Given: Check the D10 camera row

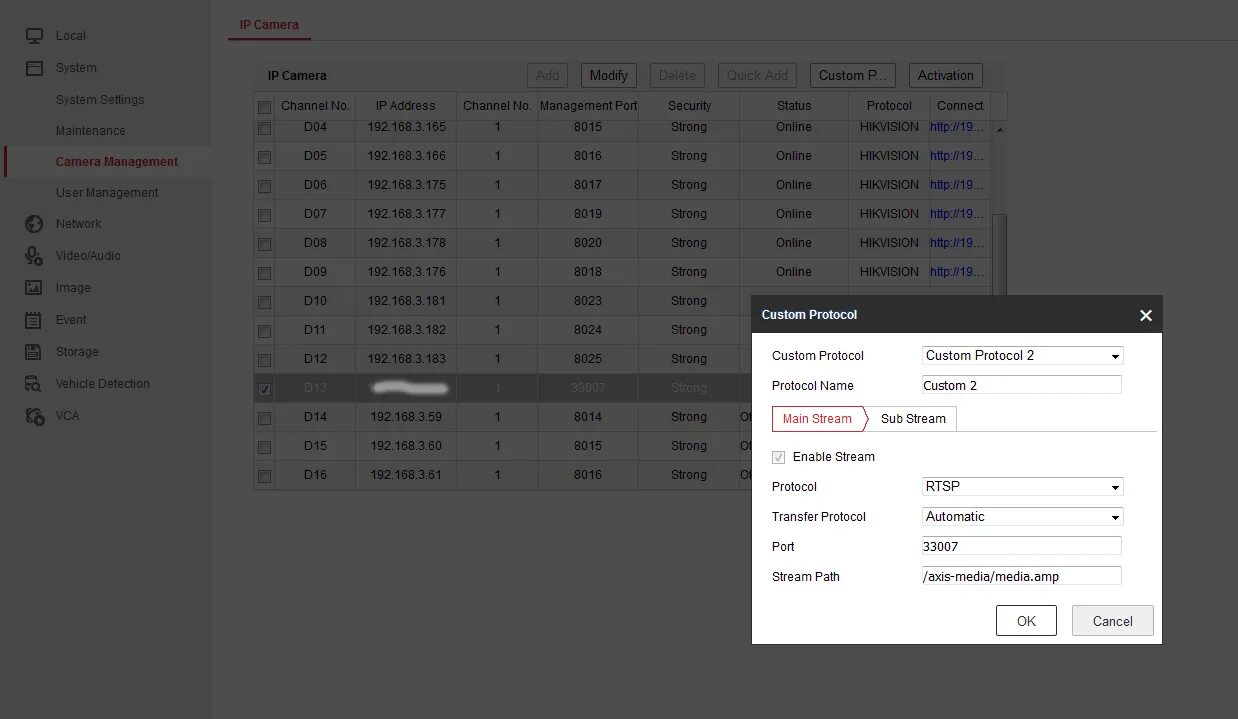Looking at the screenshot, I should 264,302.
